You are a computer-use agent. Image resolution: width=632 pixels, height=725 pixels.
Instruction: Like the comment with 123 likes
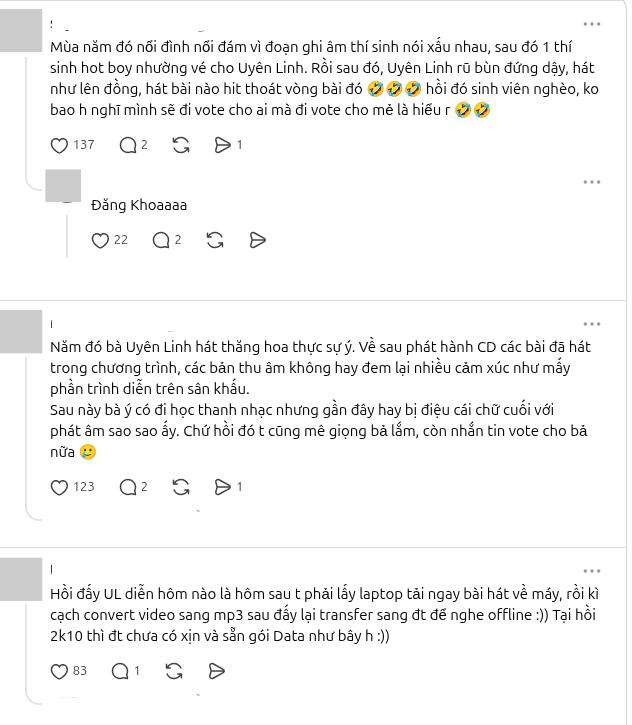coord(59,487)
